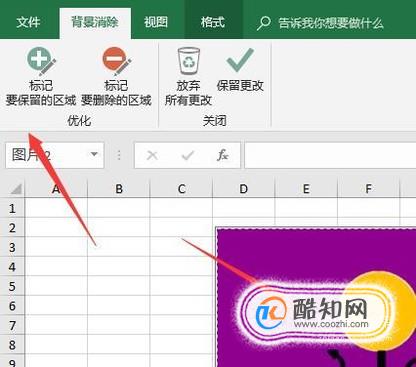Select column E header

tap(306, 189)
